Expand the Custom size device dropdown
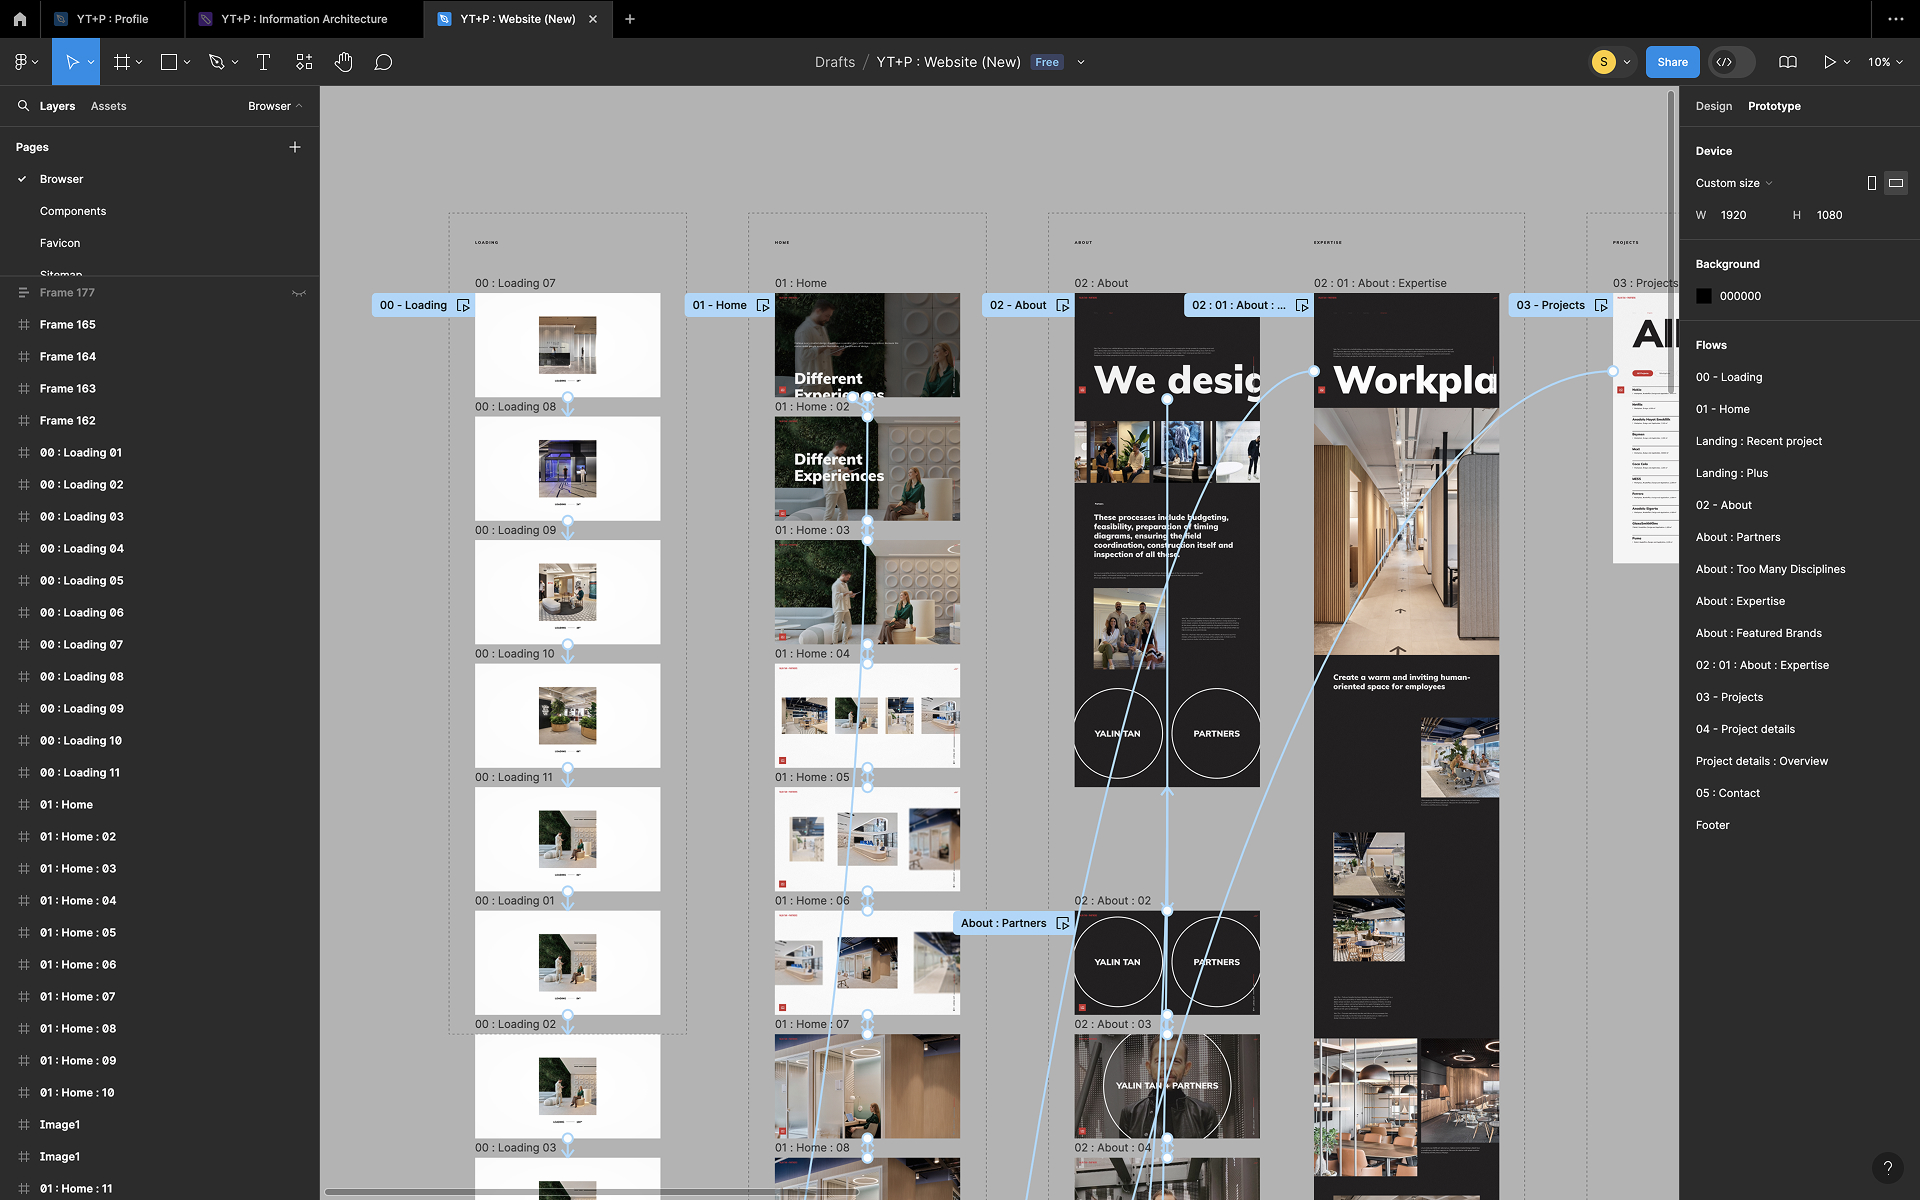Image resolution: width=1920 pixels, height=1200 pixels. [x=1734, y=183]
